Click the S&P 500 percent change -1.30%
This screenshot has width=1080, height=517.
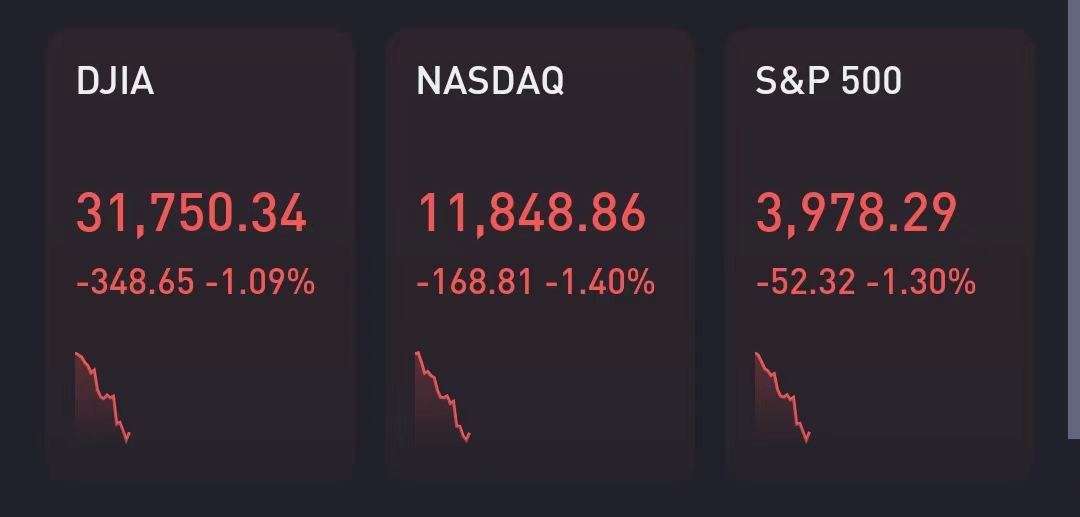pyautogui.click(x=921, y=283)
